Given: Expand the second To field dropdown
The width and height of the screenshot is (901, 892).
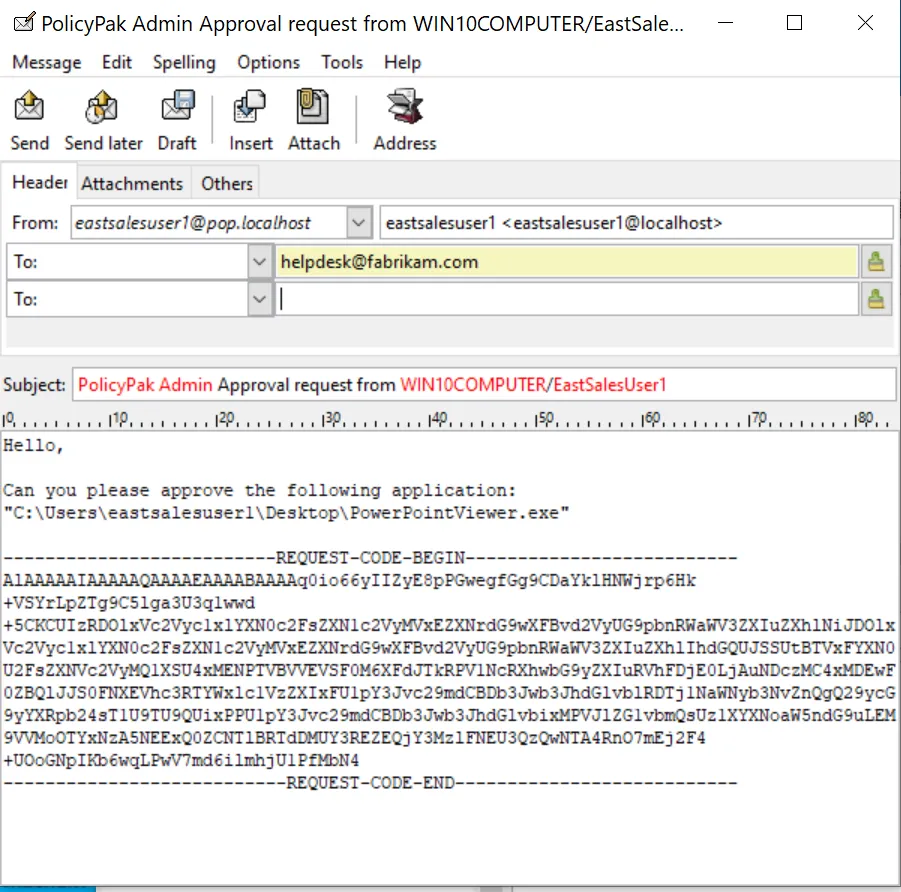Looking at the screenshot, I should [x=260, y=298].
